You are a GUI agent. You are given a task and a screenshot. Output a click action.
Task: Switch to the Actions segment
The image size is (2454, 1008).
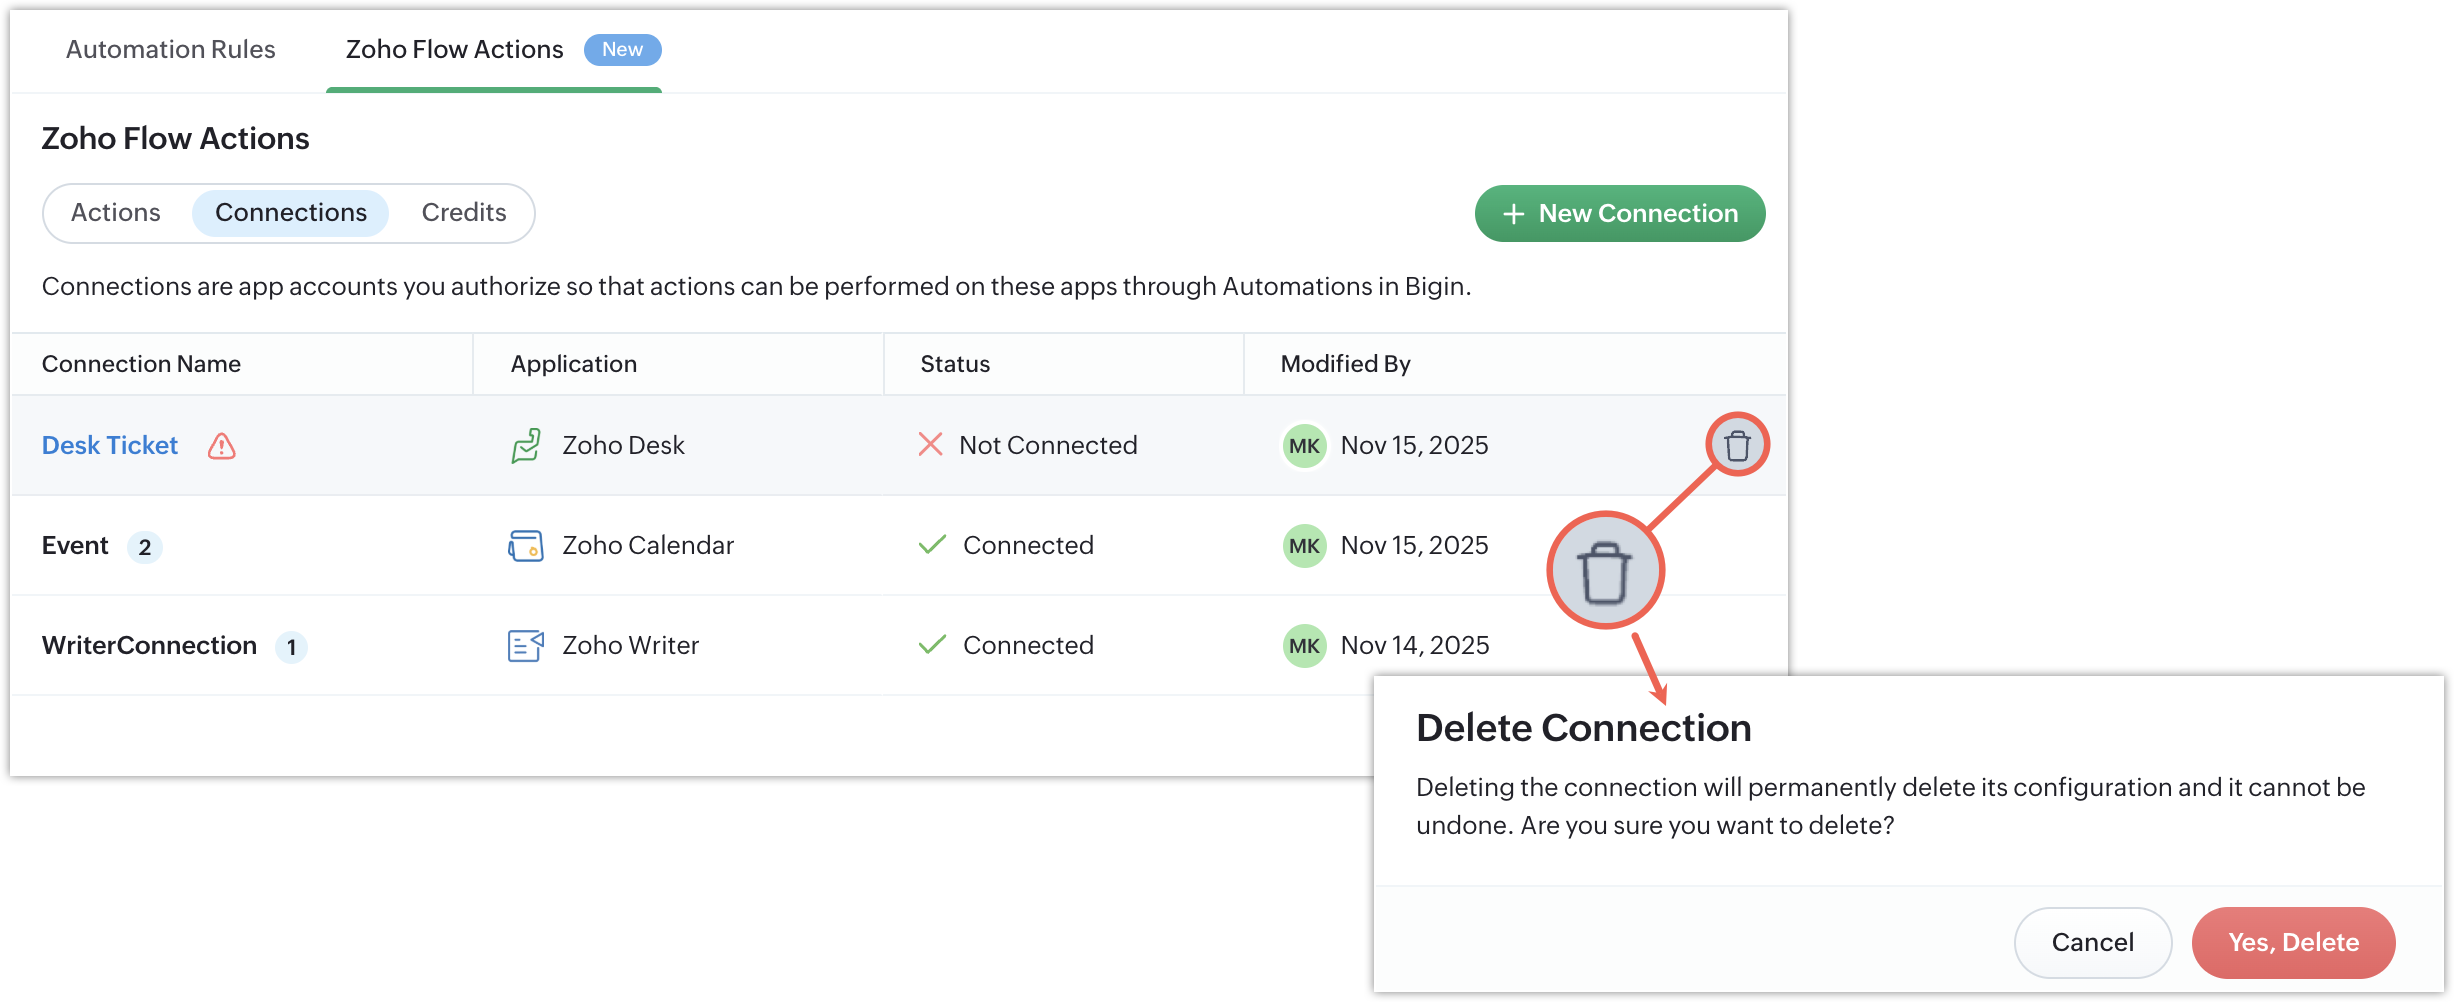(x=116, y=213)
